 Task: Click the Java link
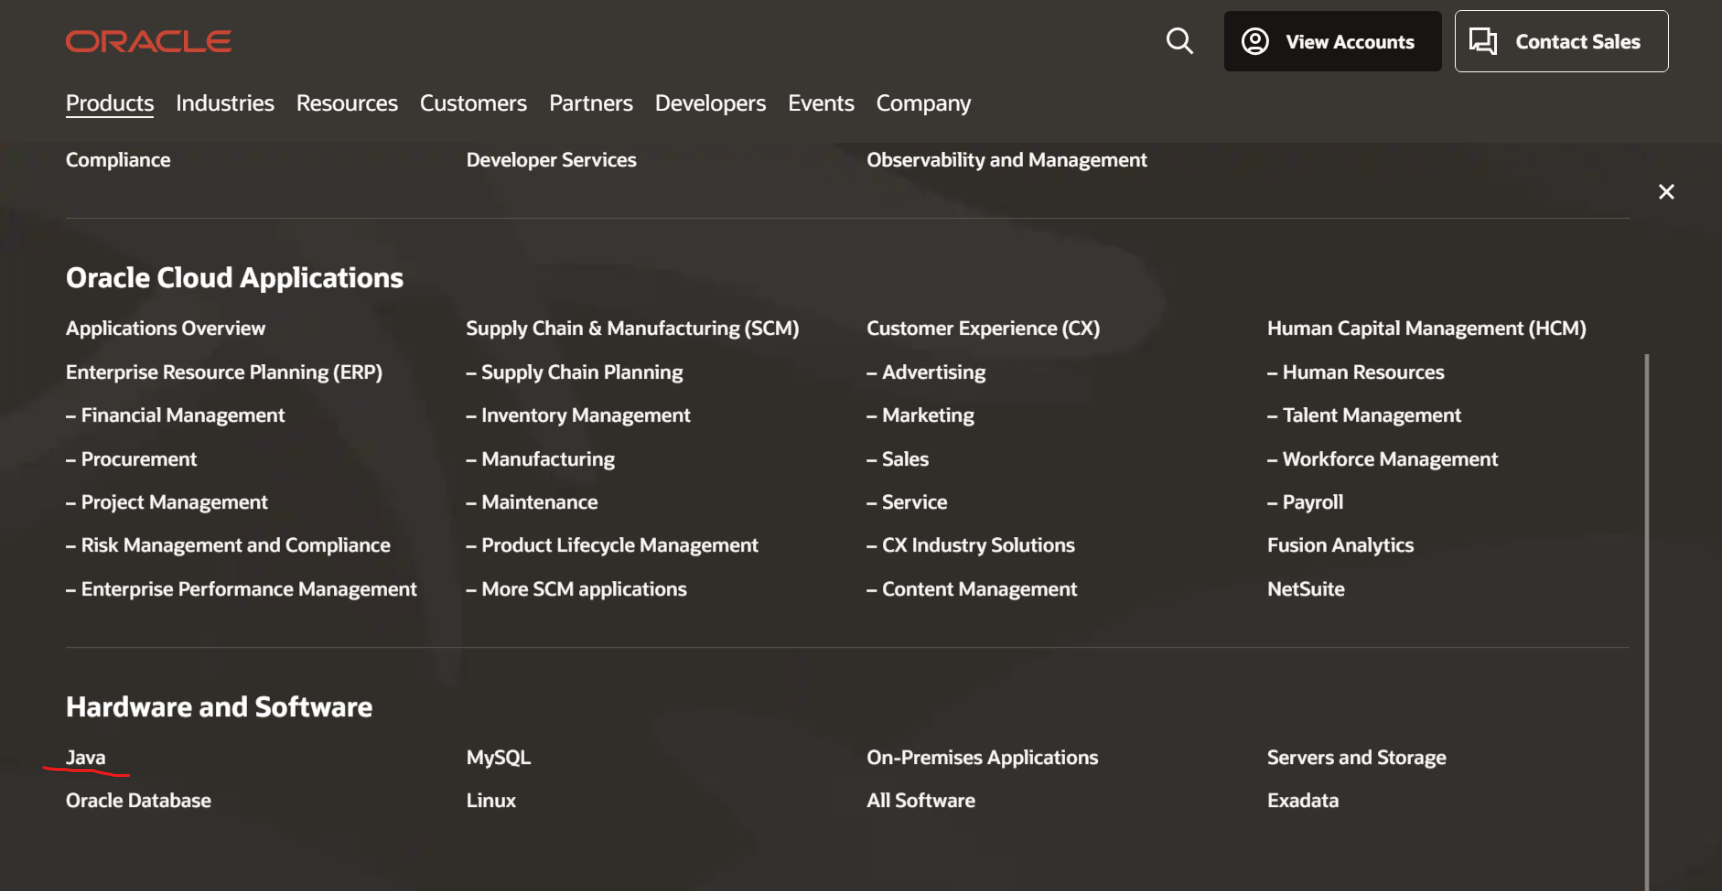coord(86,757)
